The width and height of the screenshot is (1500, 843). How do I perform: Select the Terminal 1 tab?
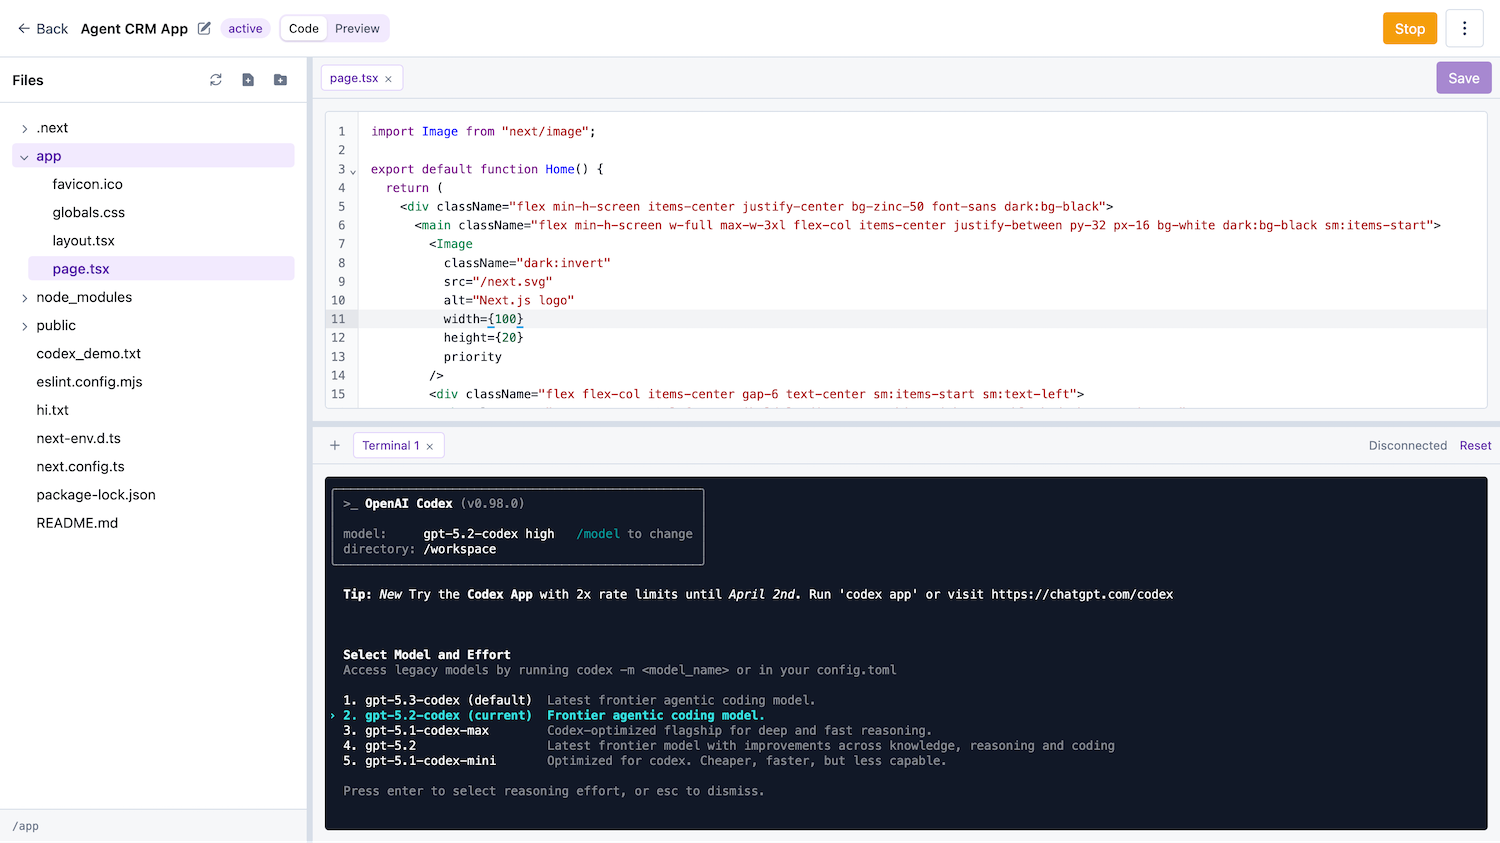pyautogui.click(x=393, y=446)
